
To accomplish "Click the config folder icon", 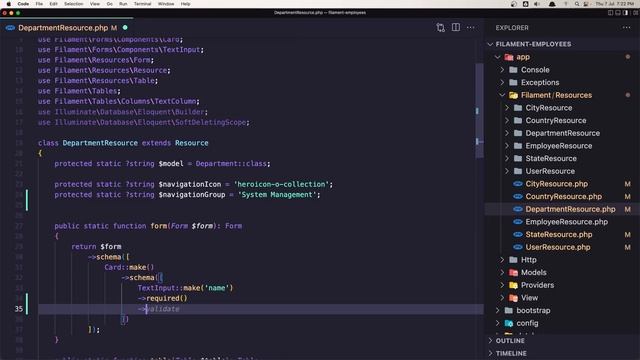I will pyautogui.click(x=509, y=323).
